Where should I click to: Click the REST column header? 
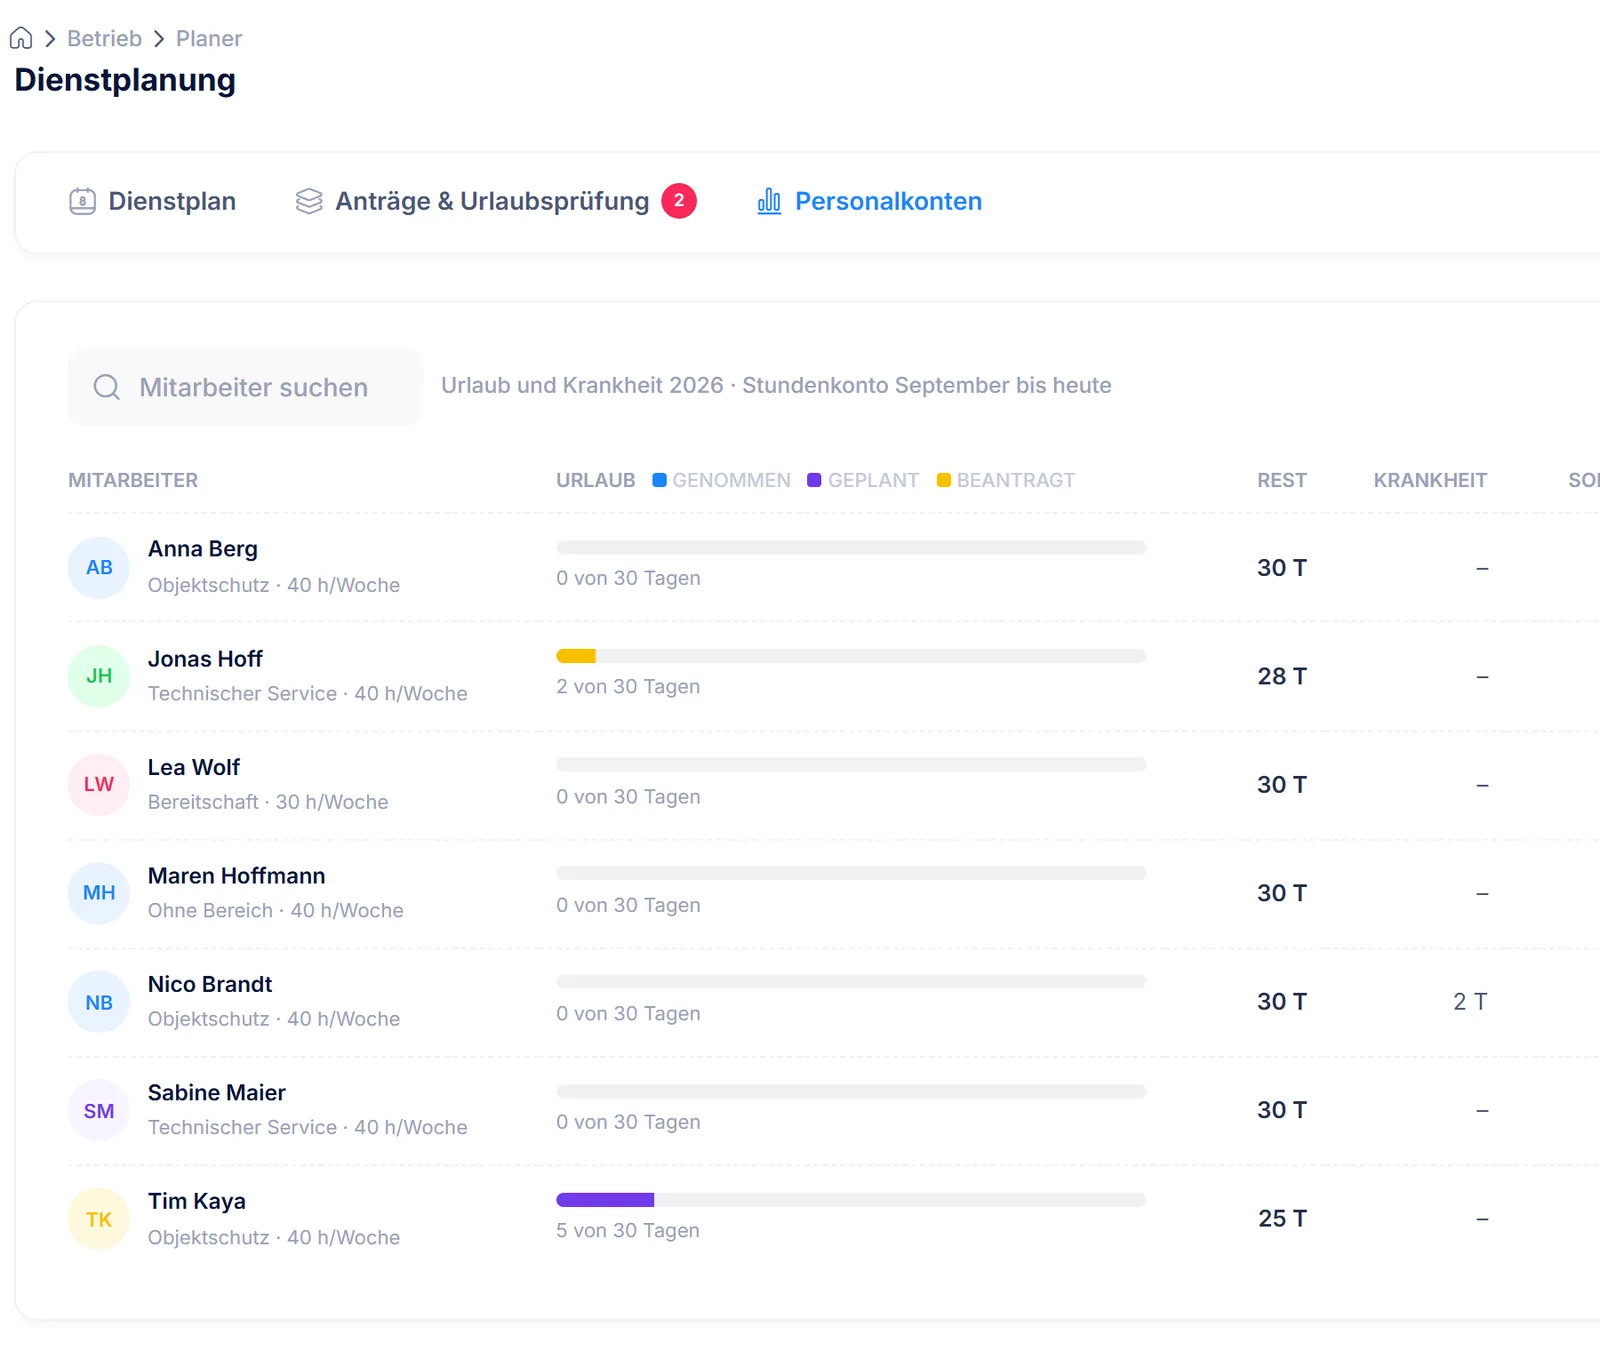pyautogui.click(x=1282, y=480)
